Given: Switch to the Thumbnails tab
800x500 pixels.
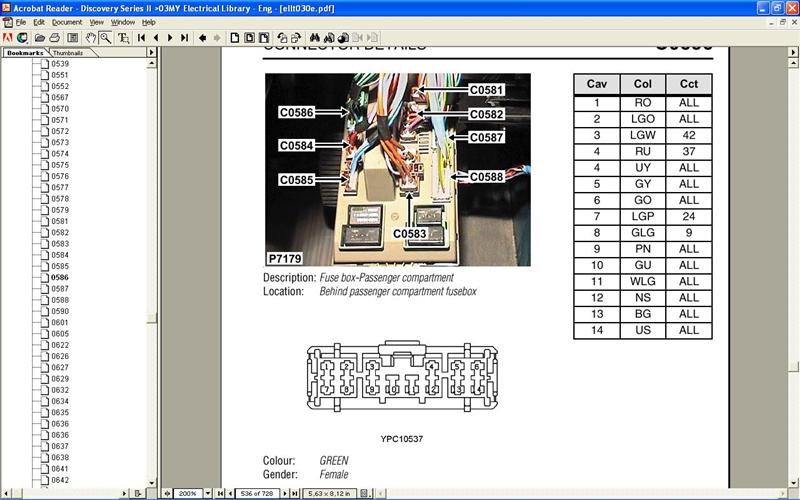Looking at the screenshot, I should (x=68, y=53).
